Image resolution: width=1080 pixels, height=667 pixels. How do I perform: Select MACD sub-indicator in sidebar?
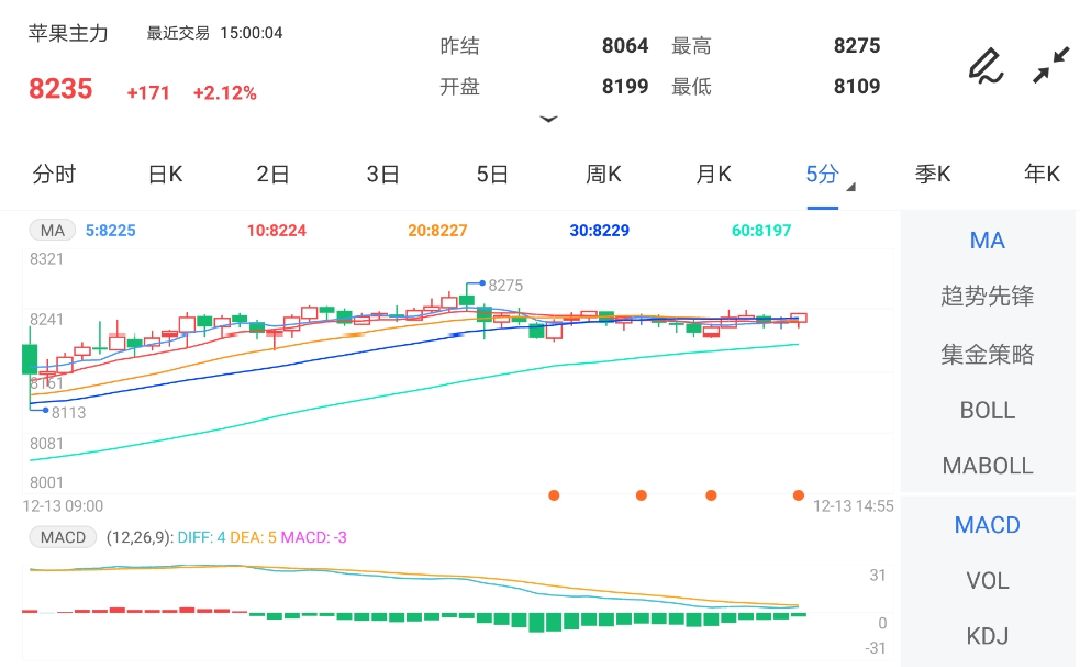[x=987, y=525]
